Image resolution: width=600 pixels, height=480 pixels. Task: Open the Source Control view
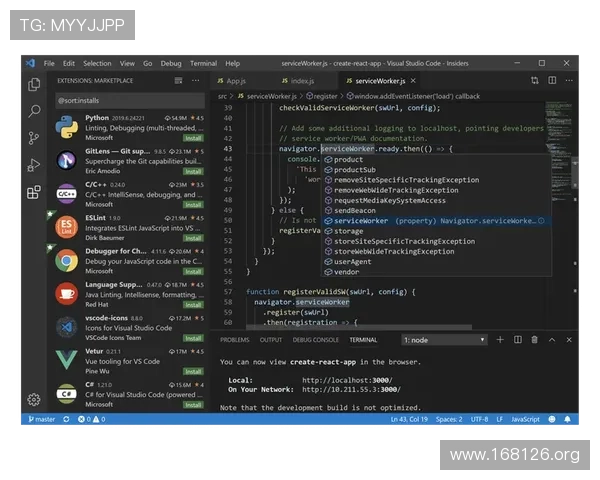(x=34, y=138)
